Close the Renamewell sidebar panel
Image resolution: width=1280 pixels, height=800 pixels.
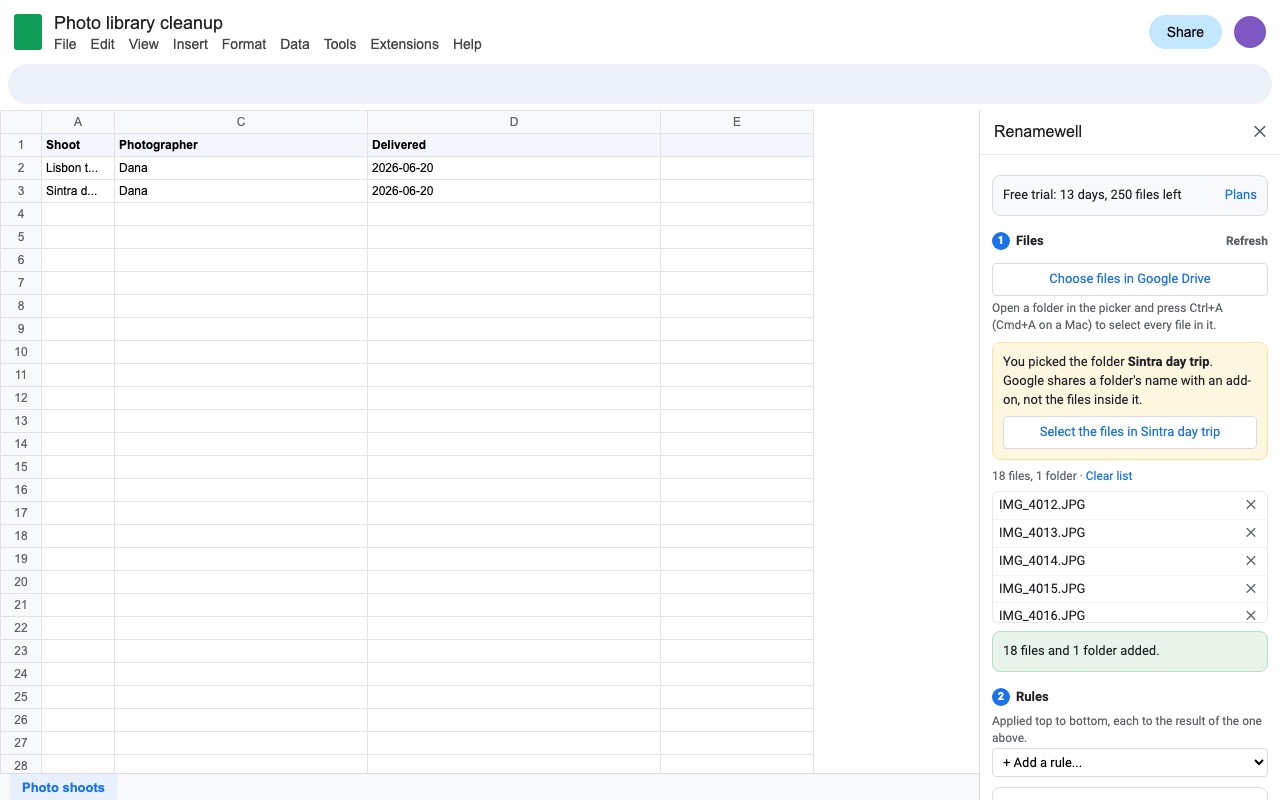[1260, 132]
